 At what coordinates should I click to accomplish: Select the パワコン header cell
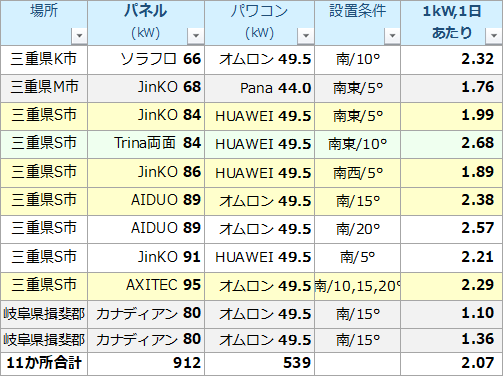pyautogui.click(x=260, y=23)
